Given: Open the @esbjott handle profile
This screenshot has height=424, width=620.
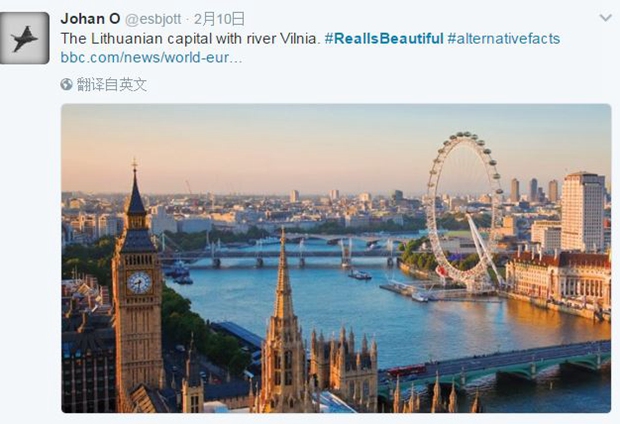Looking at the screenshot, I should [153, 19].
